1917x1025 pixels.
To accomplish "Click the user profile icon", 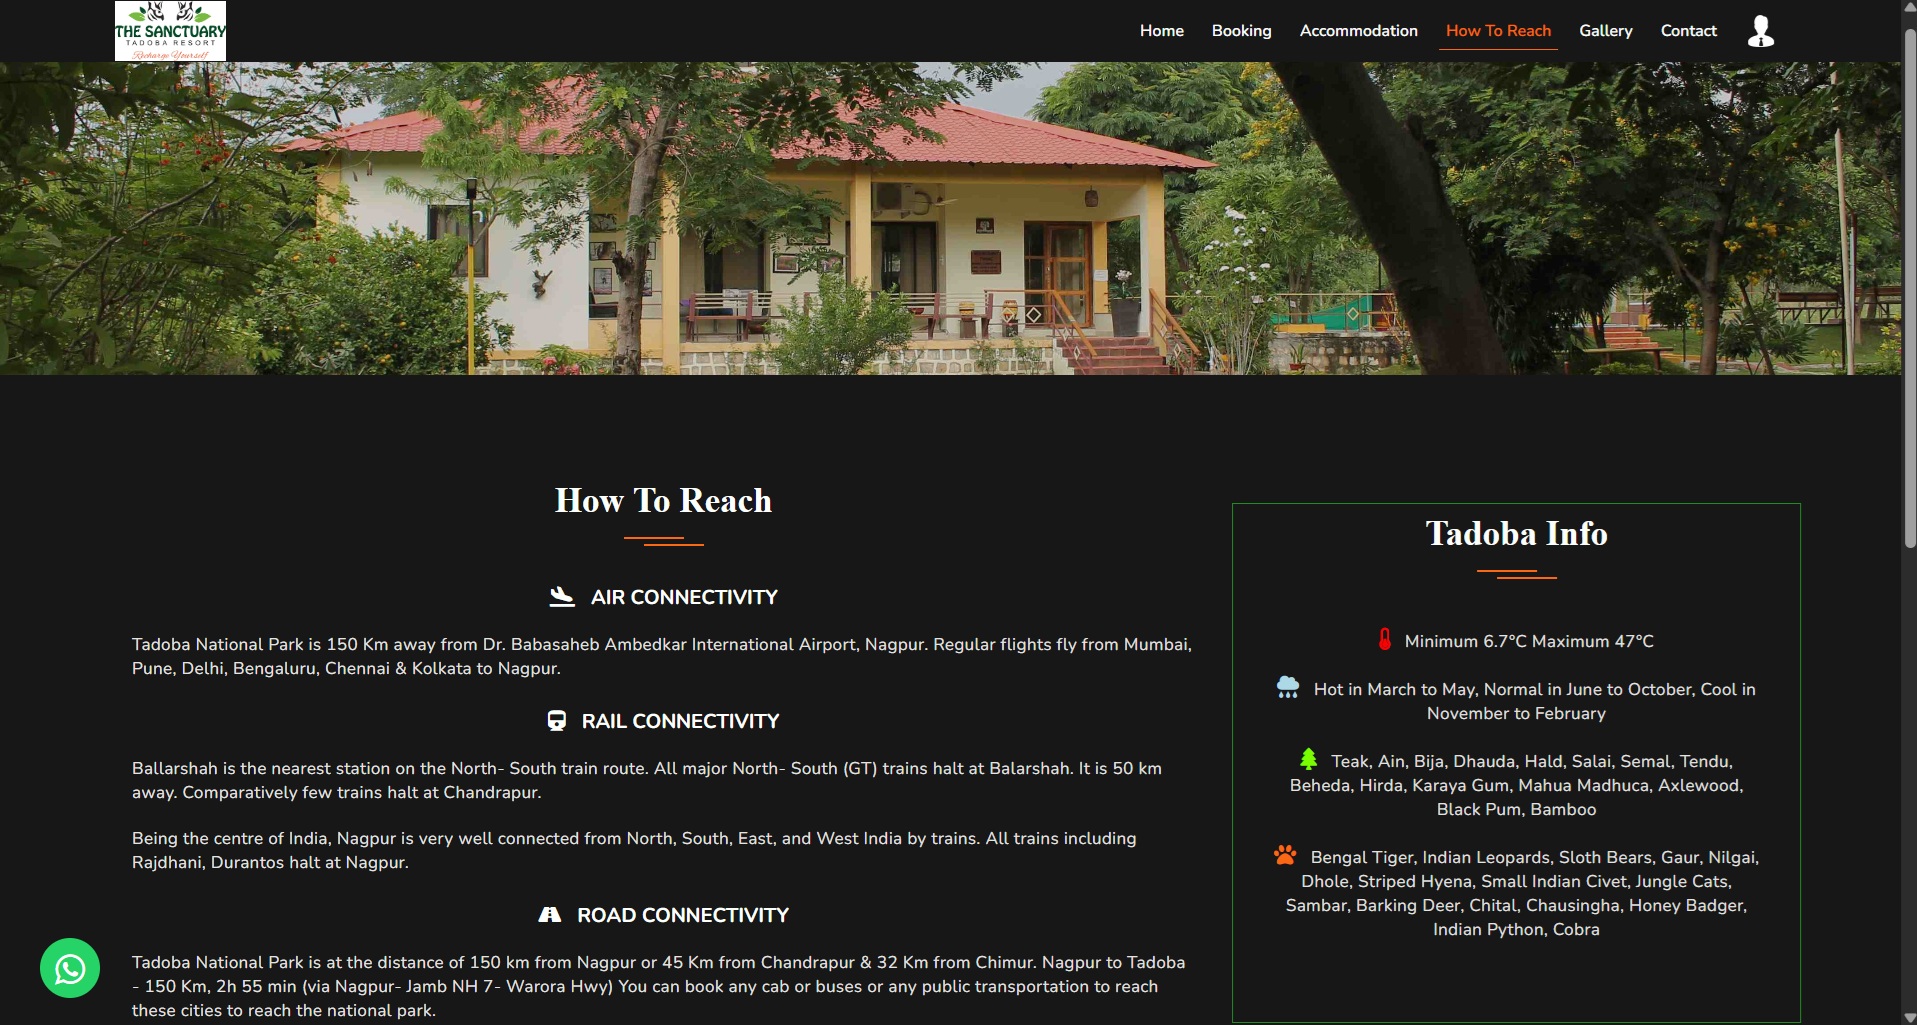I will pos(1760,31).
